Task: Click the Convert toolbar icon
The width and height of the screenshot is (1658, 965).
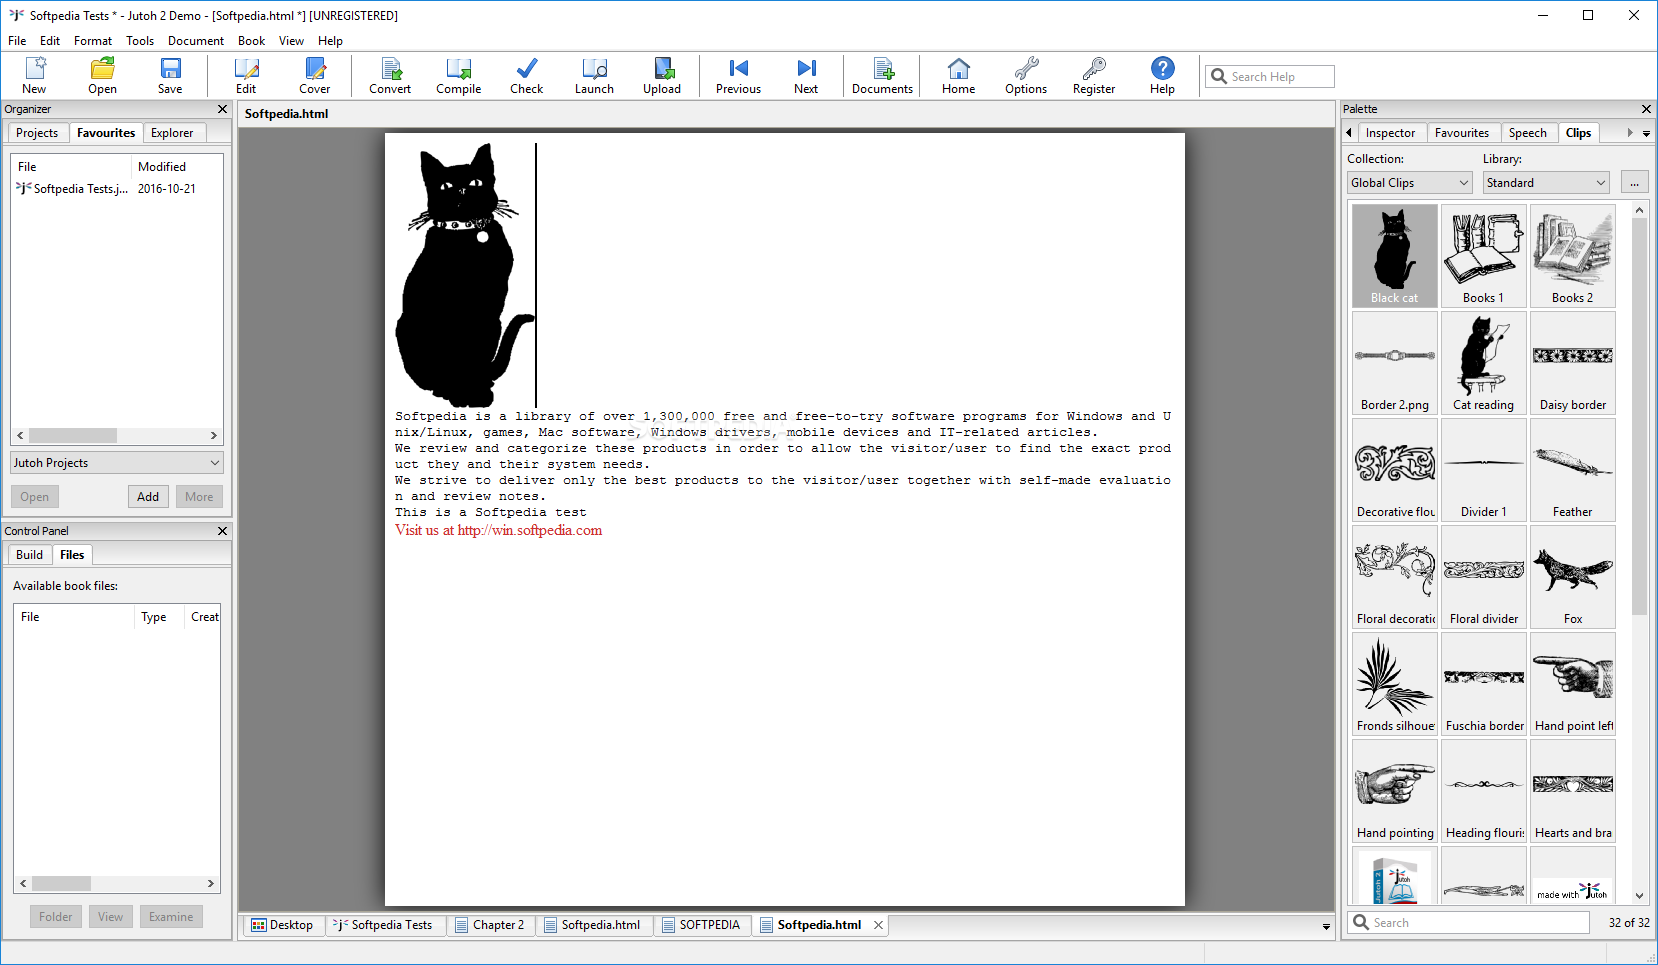Action: (x=390, y=75)
